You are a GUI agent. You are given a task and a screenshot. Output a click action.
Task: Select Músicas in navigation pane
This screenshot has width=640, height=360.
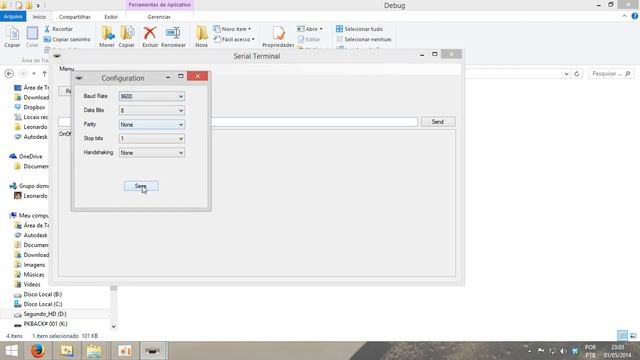click(29, 275)
